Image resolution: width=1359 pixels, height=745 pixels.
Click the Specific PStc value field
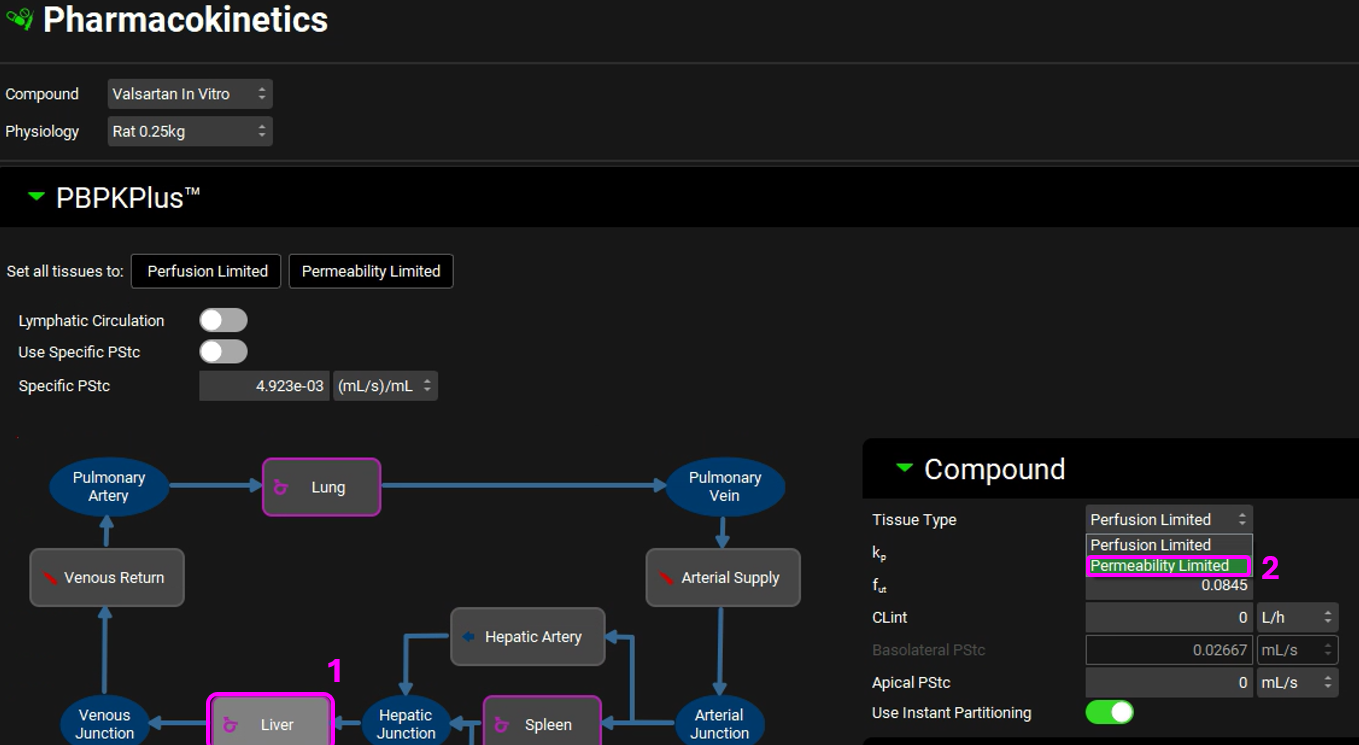click(264, 386)
